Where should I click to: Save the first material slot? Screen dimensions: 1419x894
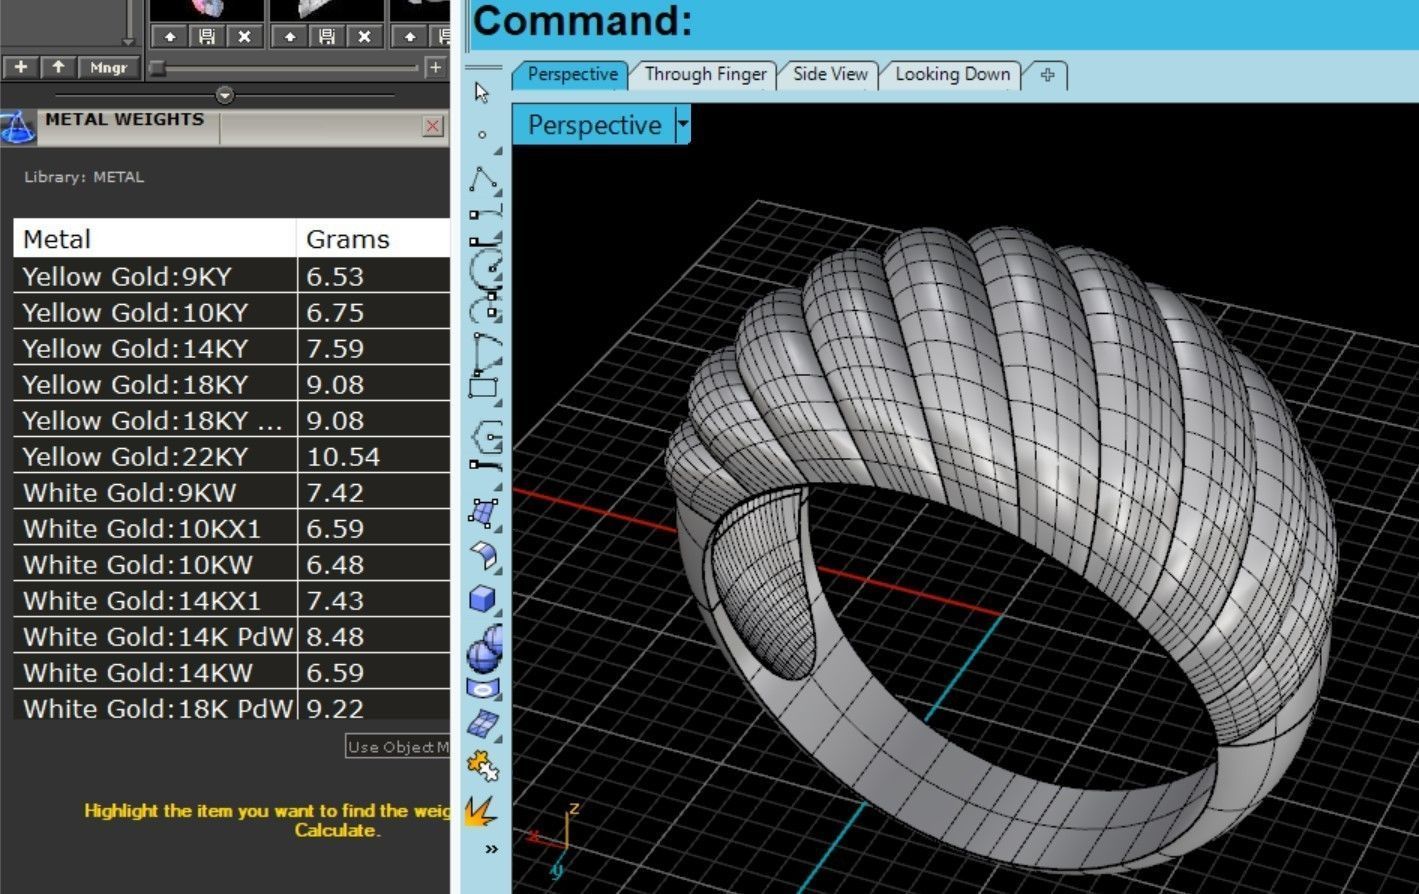[x=207, y=37]
